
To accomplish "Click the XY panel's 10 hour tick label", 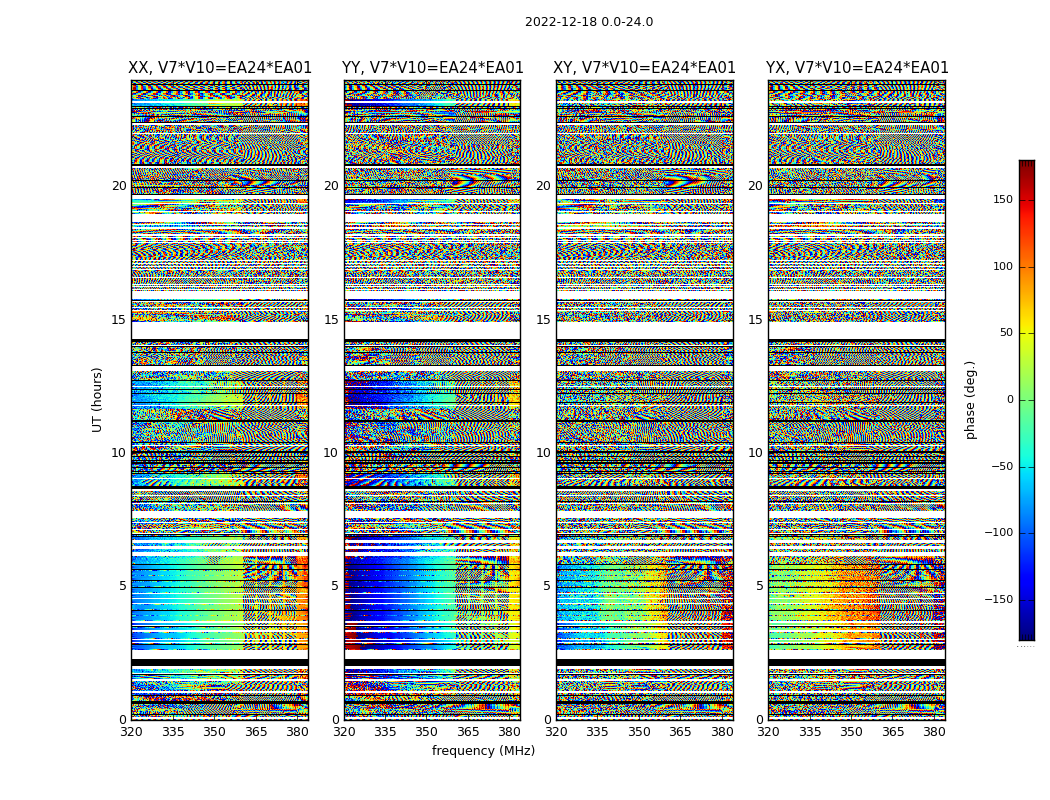I will click(544, 453).
